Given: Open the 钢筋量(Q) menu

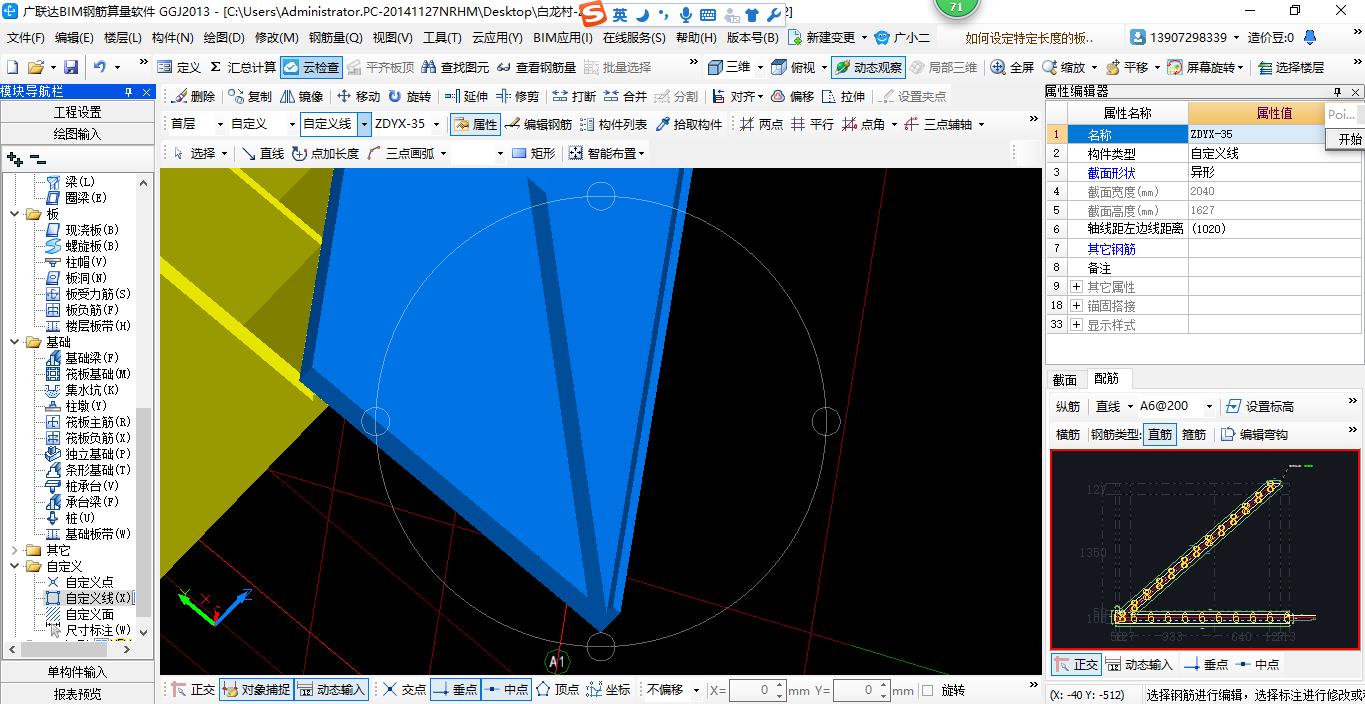Looking at the screenshot, I should click(x=335, y=38).
